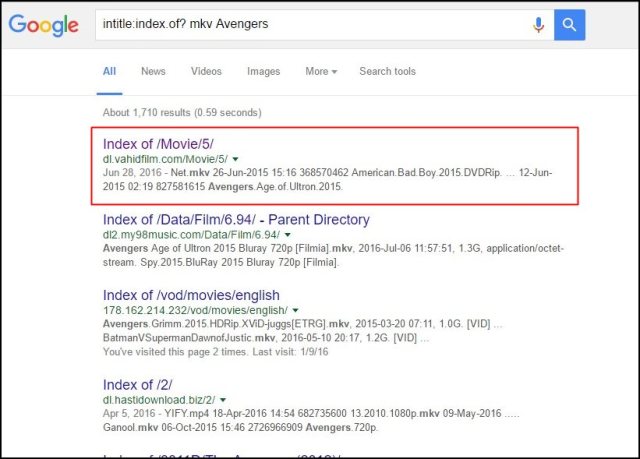
Task: Open Index of /Data/Film/6.94/ result
Action: (x=236, y=219)
